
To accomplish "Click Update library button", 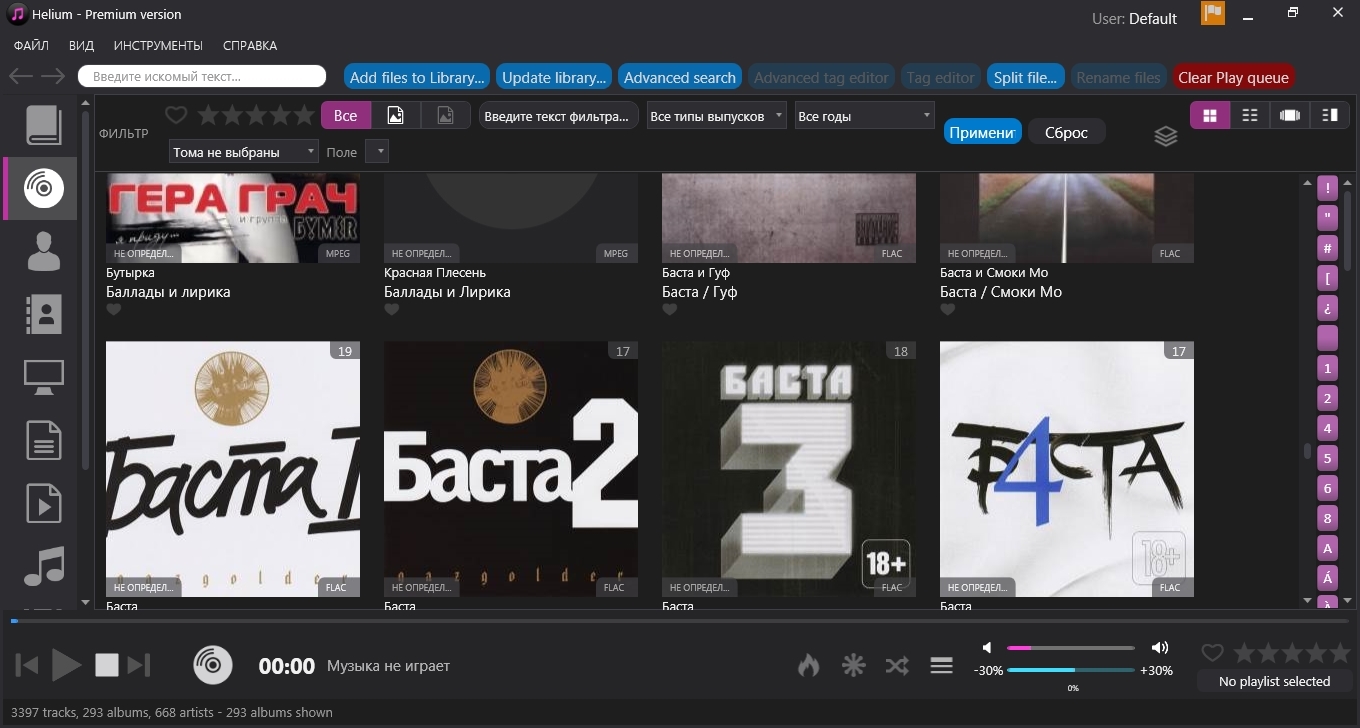I will point(554,77).
